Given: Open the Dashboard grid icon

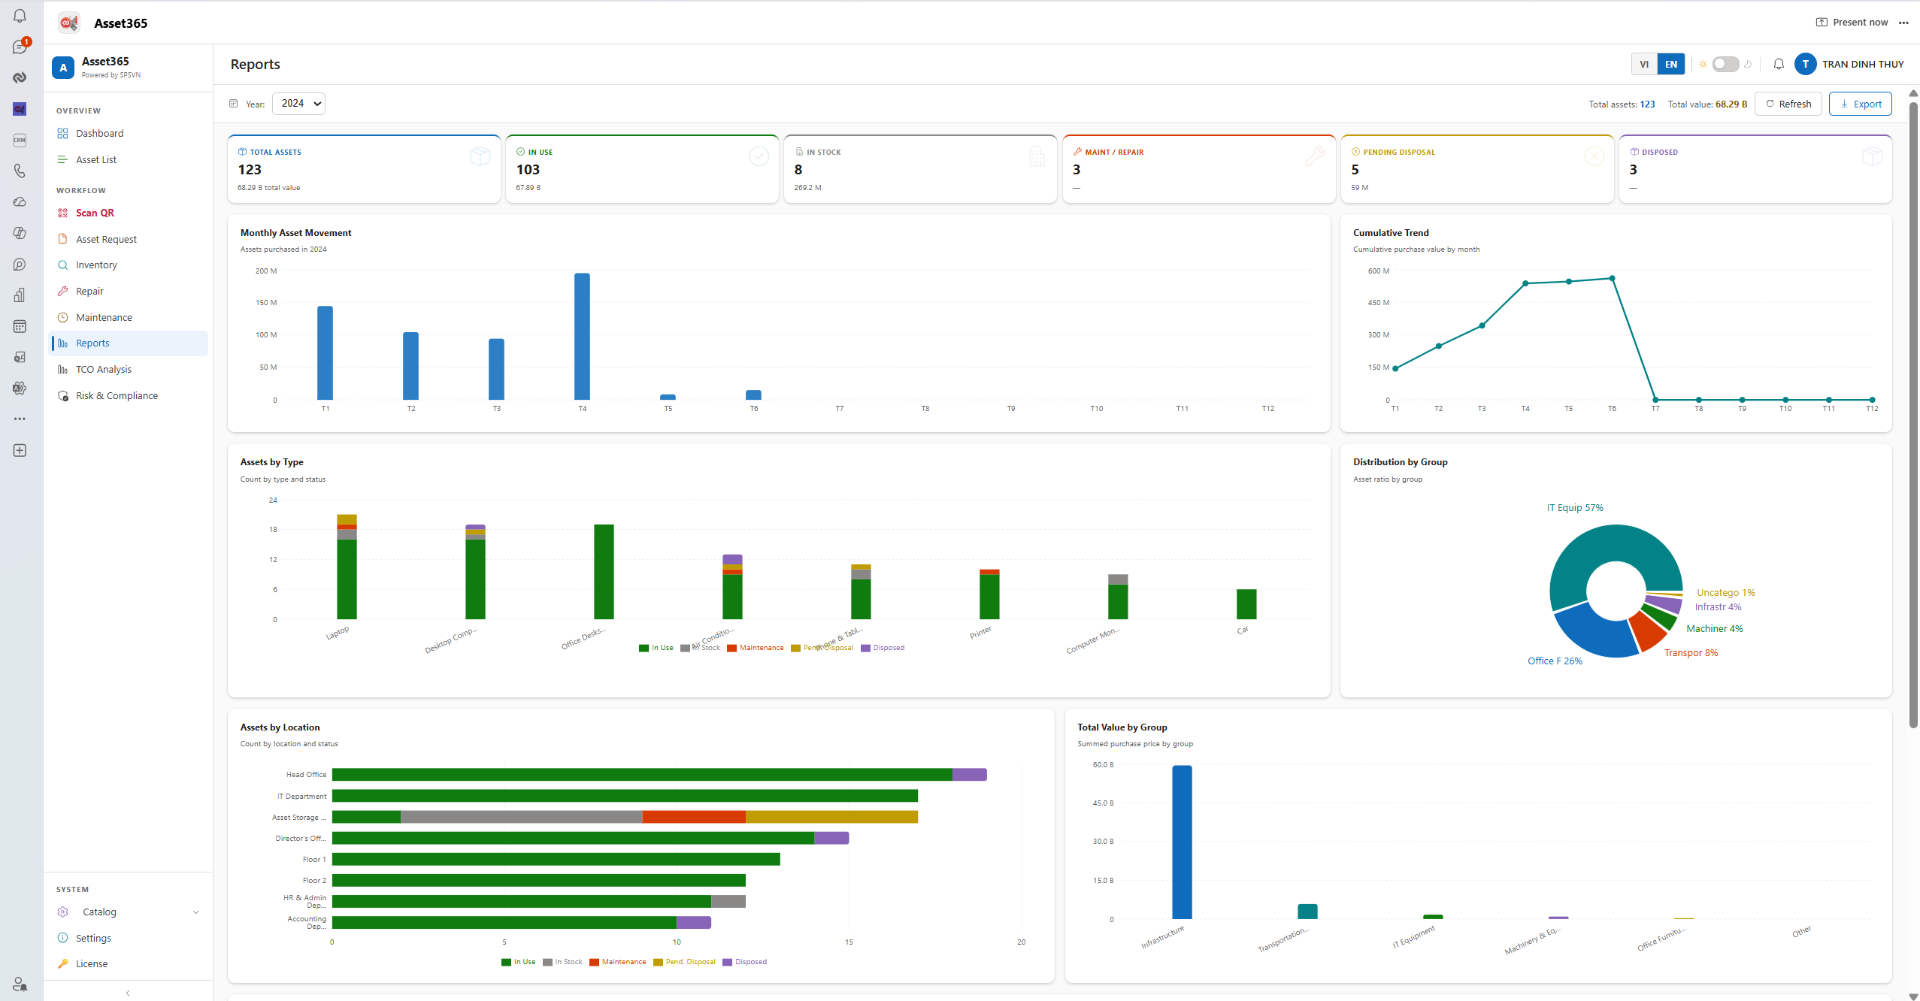Looking at the screenshot, I should point(63,133).
